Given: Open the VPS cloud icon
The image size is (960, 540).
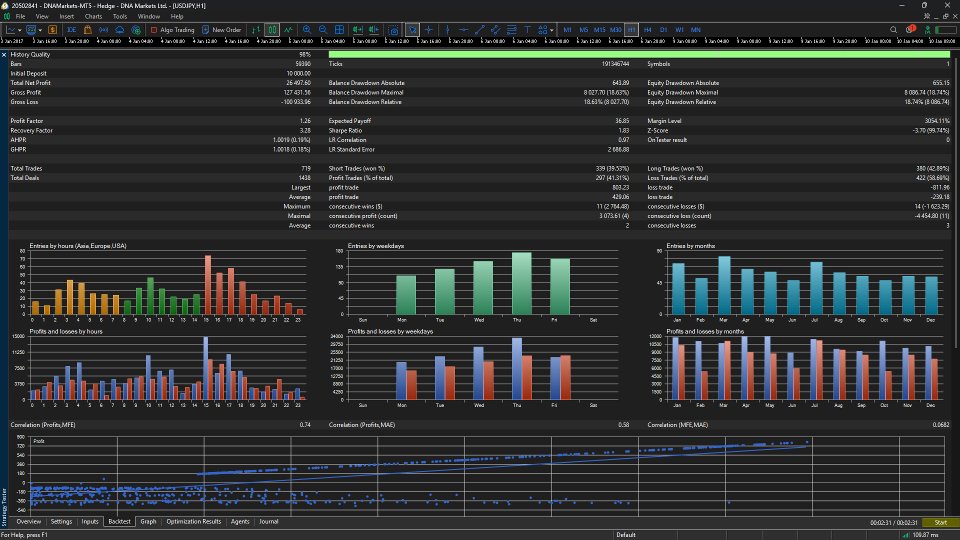Looking at the screenshot, I should click(119, 29).
